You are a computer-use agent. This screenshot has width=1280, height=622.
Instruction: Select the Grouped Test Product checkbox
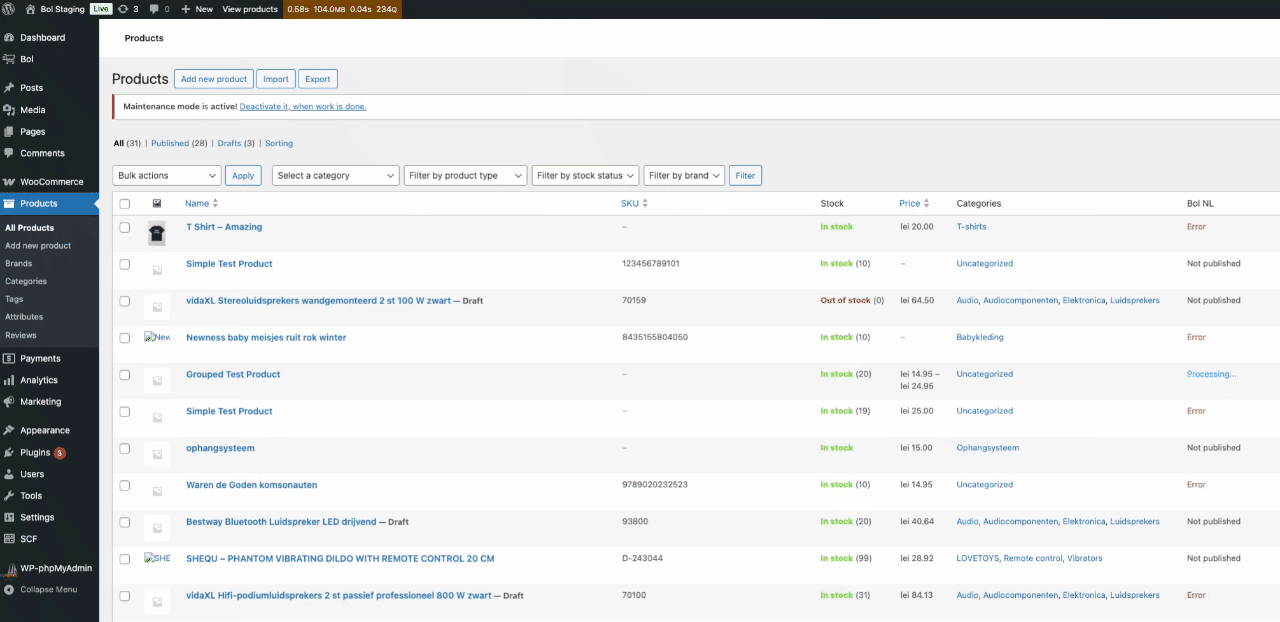125,375
